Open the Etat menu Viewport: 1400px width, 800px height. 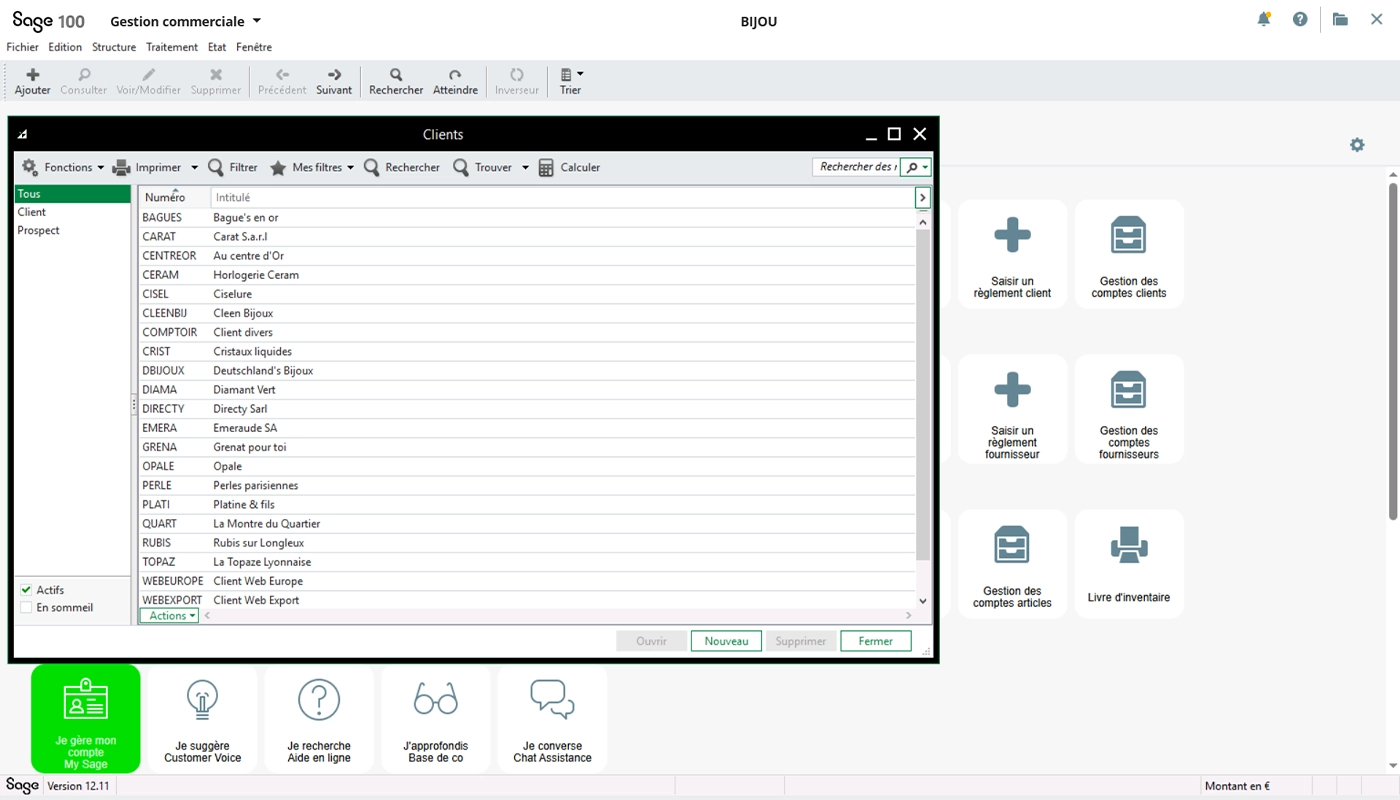pyautogui.click(x=217, y=47)
